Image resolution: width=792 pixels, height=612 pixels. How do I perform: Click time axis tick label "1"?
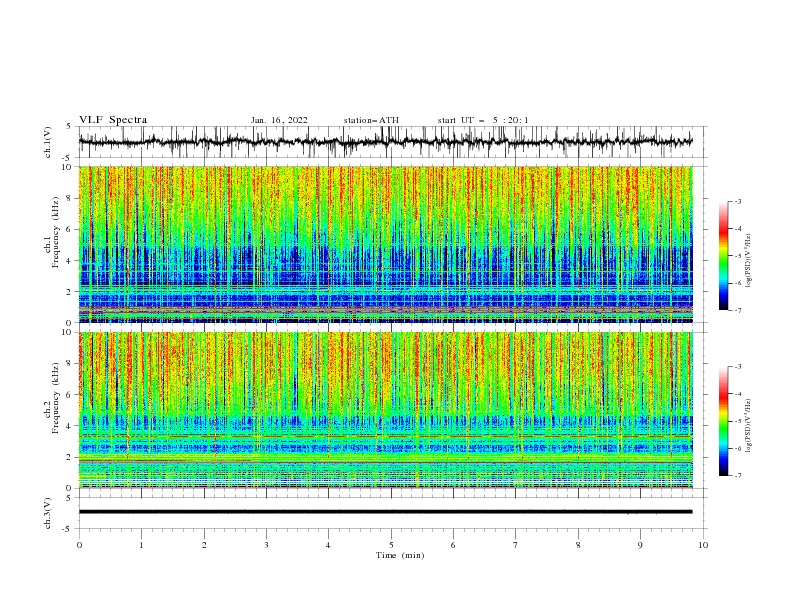(141, 545)
